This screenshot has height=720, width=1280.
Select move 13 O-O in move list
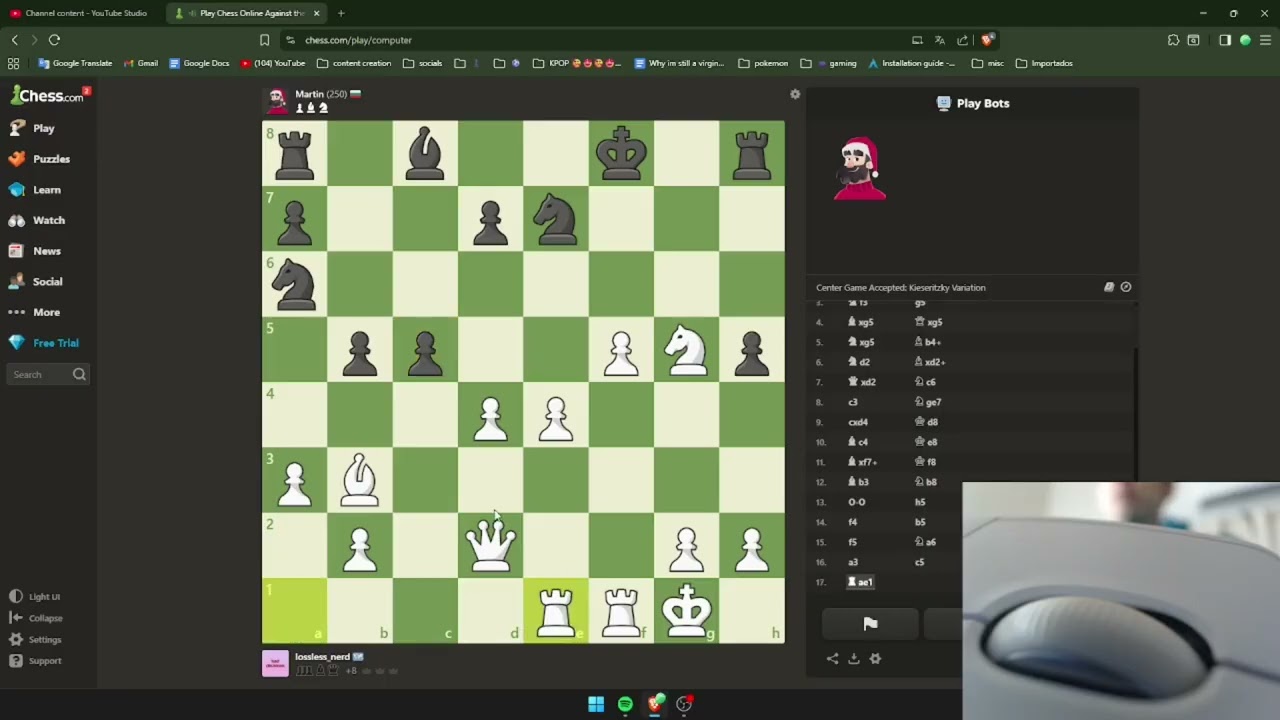[x=856, y=502]
